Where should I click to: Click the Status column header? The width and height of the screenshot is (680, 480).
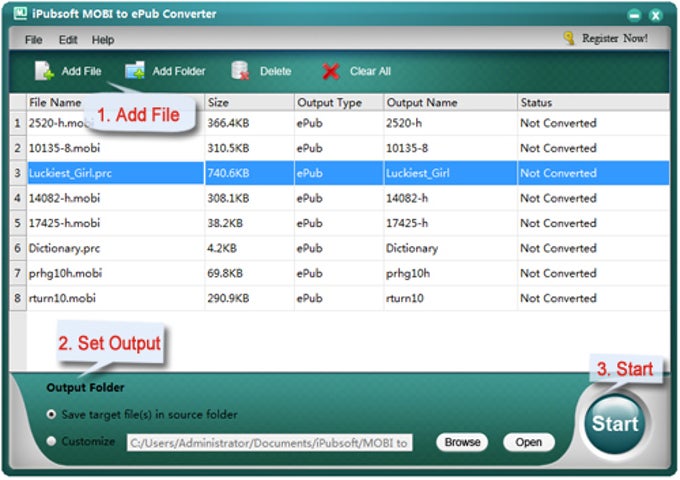click(593, 102)
